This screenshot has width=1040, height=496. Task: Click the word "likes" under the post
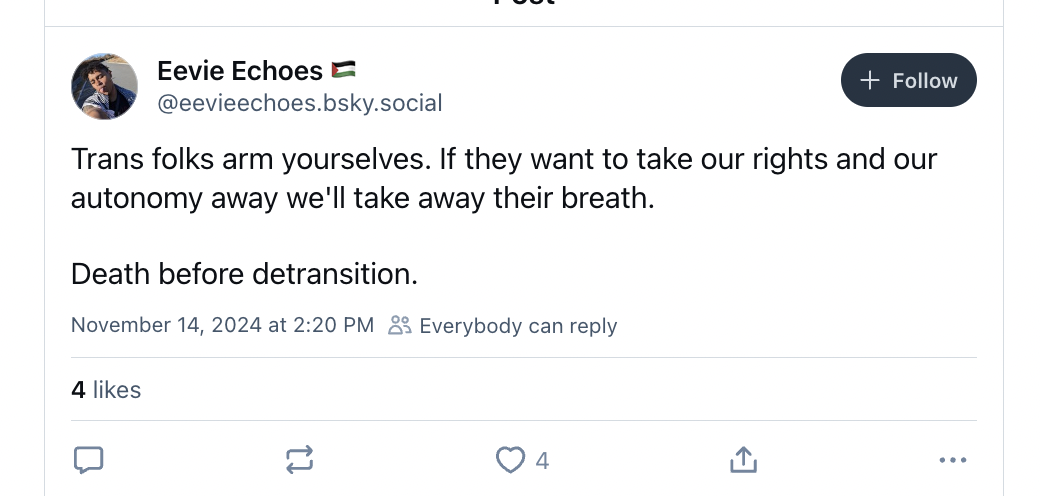pyautogui.click(x=117, y=390)
